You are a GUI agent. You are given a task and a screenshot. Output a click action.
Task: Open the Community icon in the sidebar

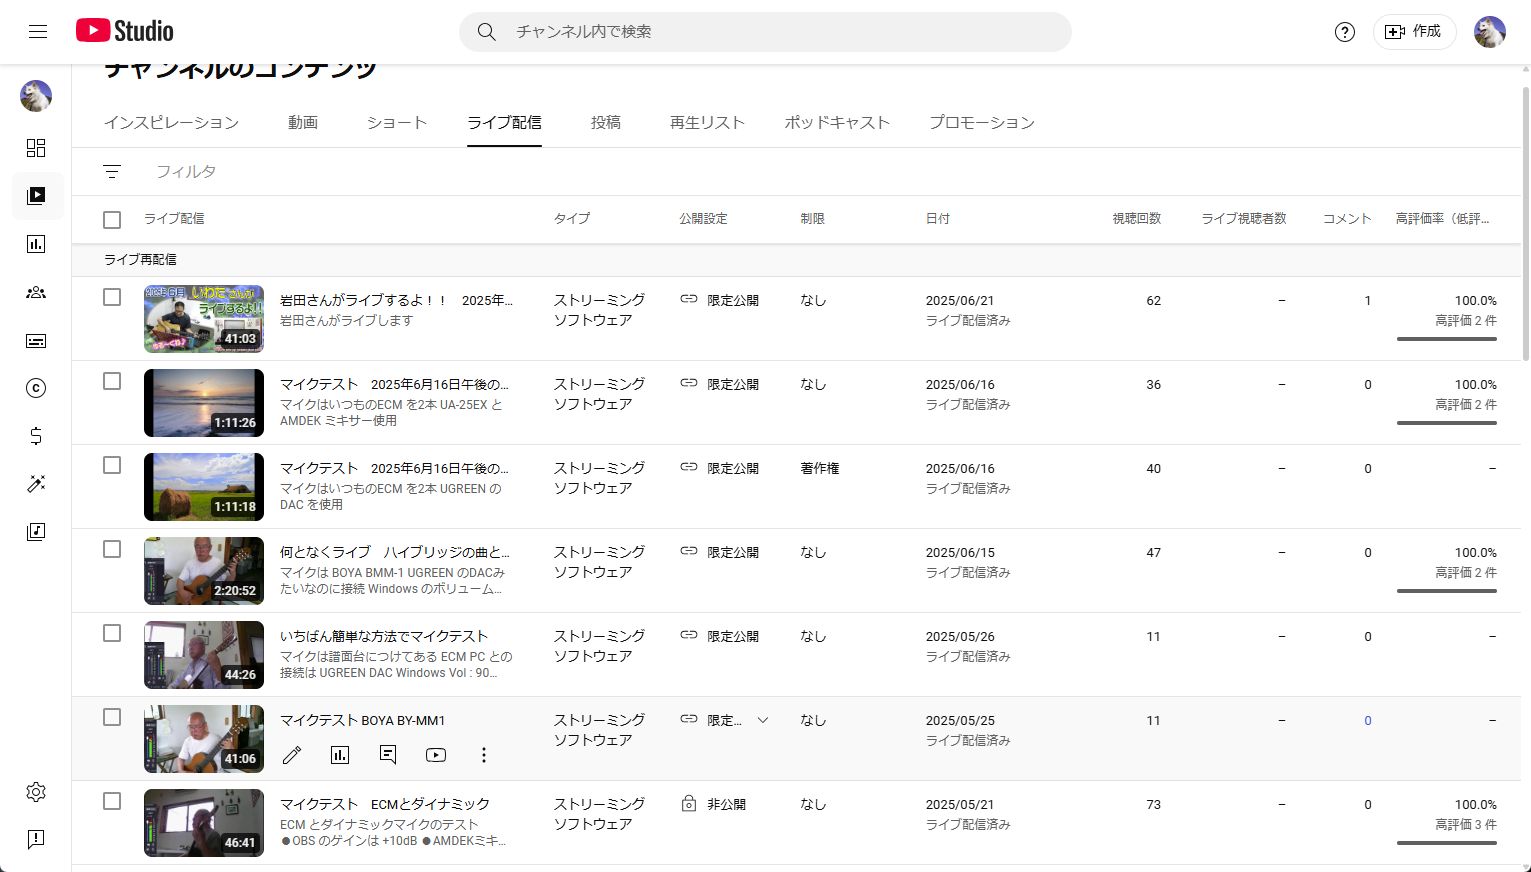pos(36,292)
